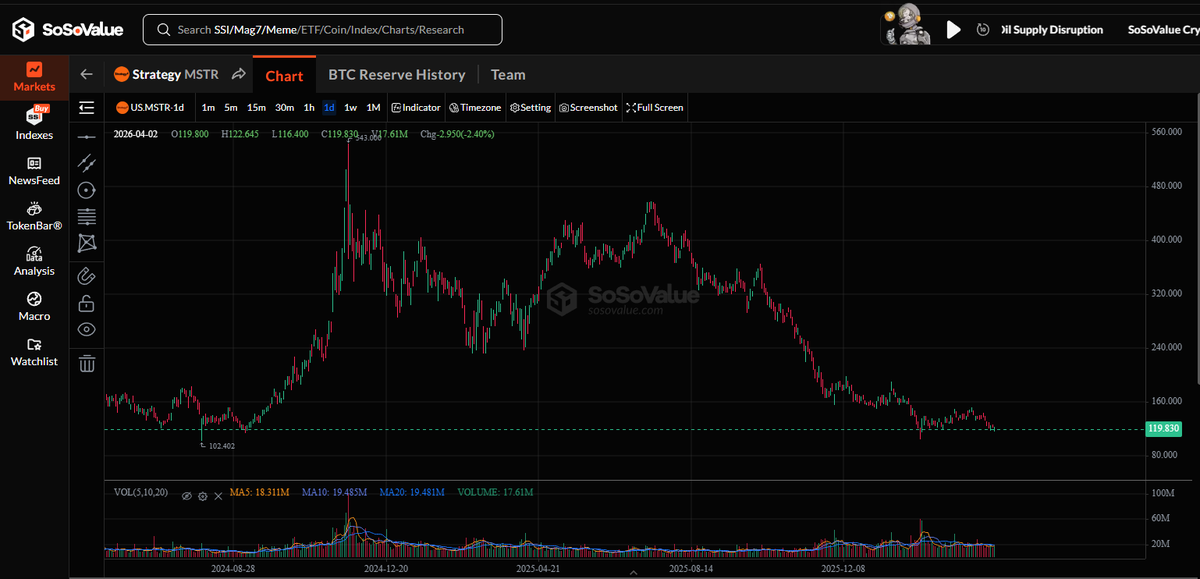The height and width of the screenshot is (579, 1200).
Task: Click the MA10: 19.485M value
Action: click(334, 493)
